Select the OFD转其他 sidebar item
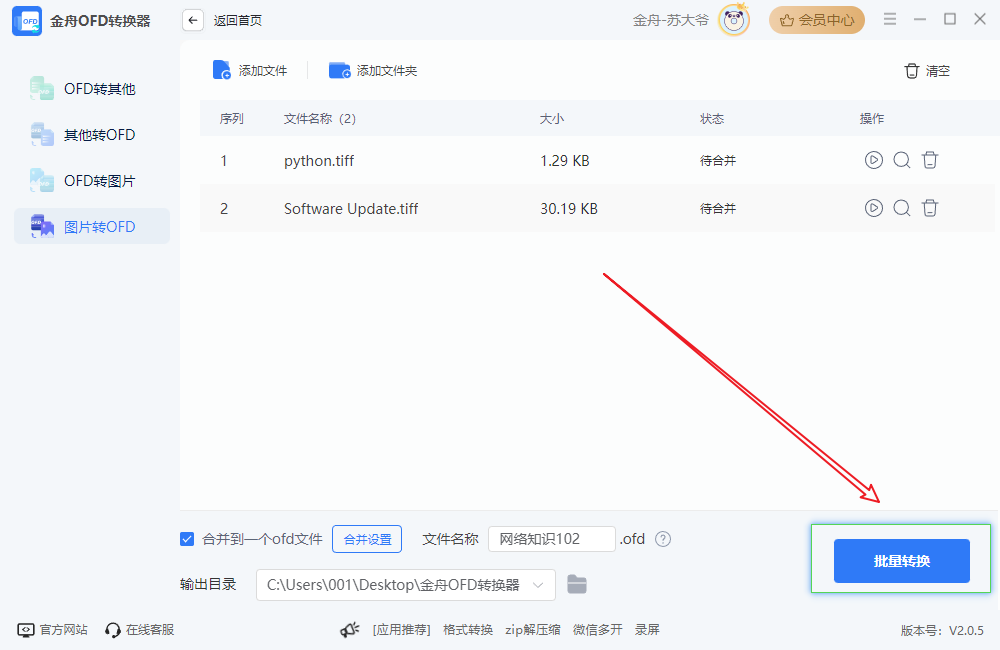 click(92, 89)
